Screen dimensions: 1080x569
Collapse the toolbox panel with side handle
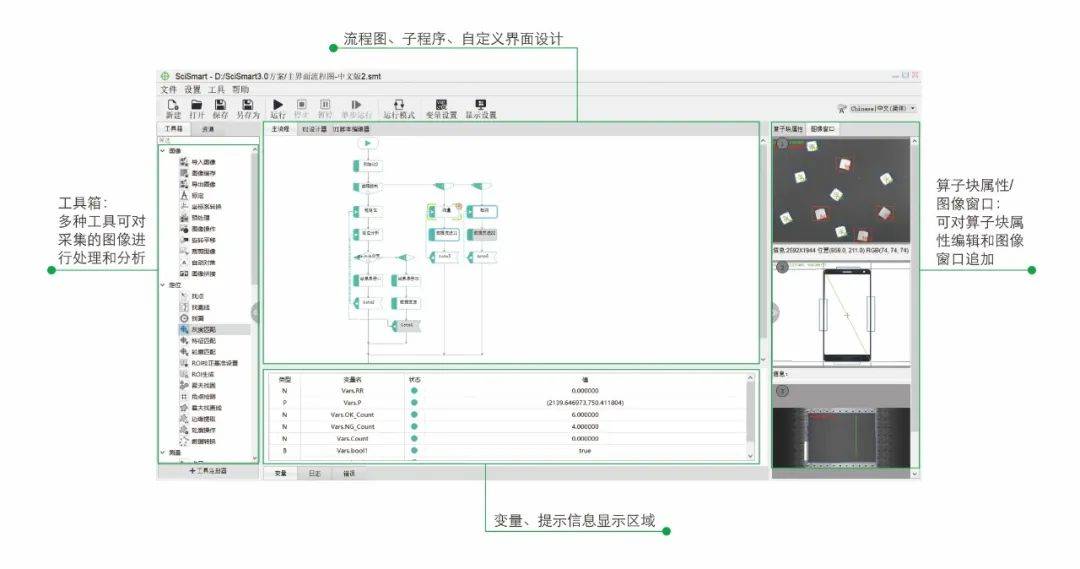[255, 313]
